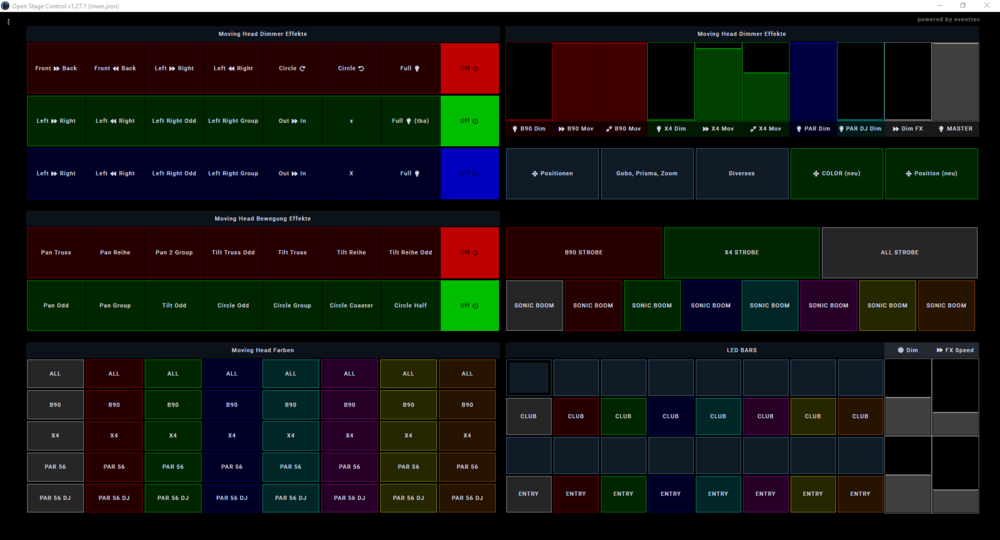Viewport: 1000px width, 540px height.
Task: Activate Tilt Reihe Odd effect
Action: click(x=410, y=252)
